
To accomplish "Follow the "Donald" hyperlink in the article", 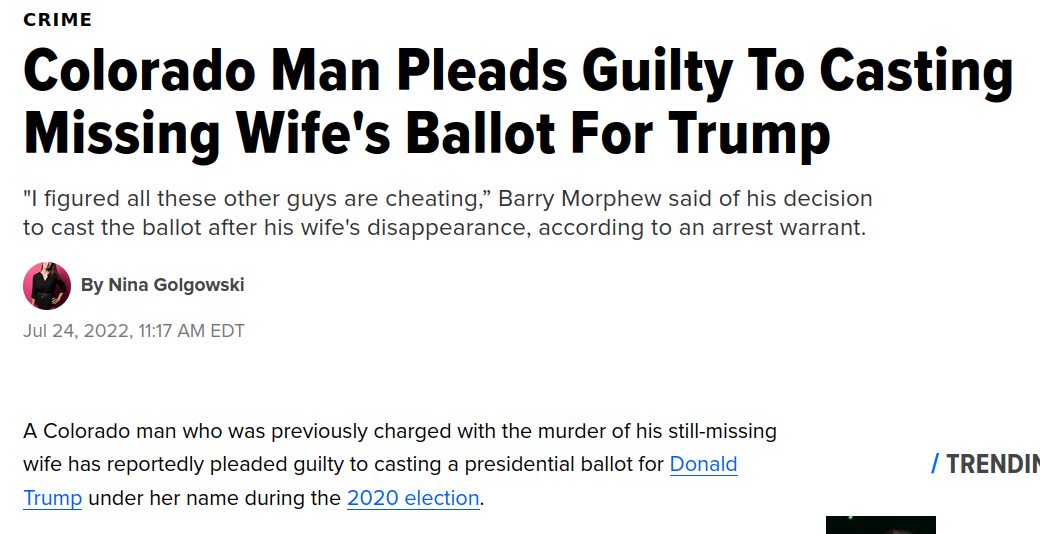I will pyautogui.click(x=704, y=464).
